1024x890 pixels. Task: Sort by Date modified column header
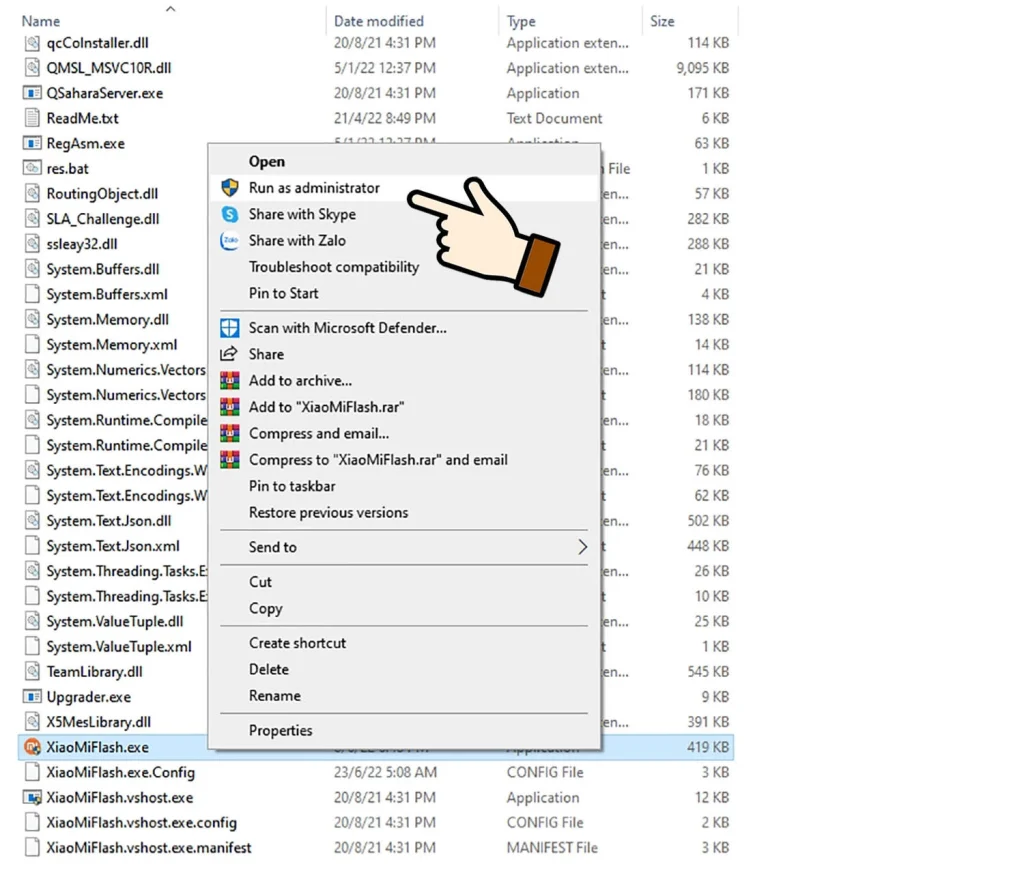[x=378, y=21]
